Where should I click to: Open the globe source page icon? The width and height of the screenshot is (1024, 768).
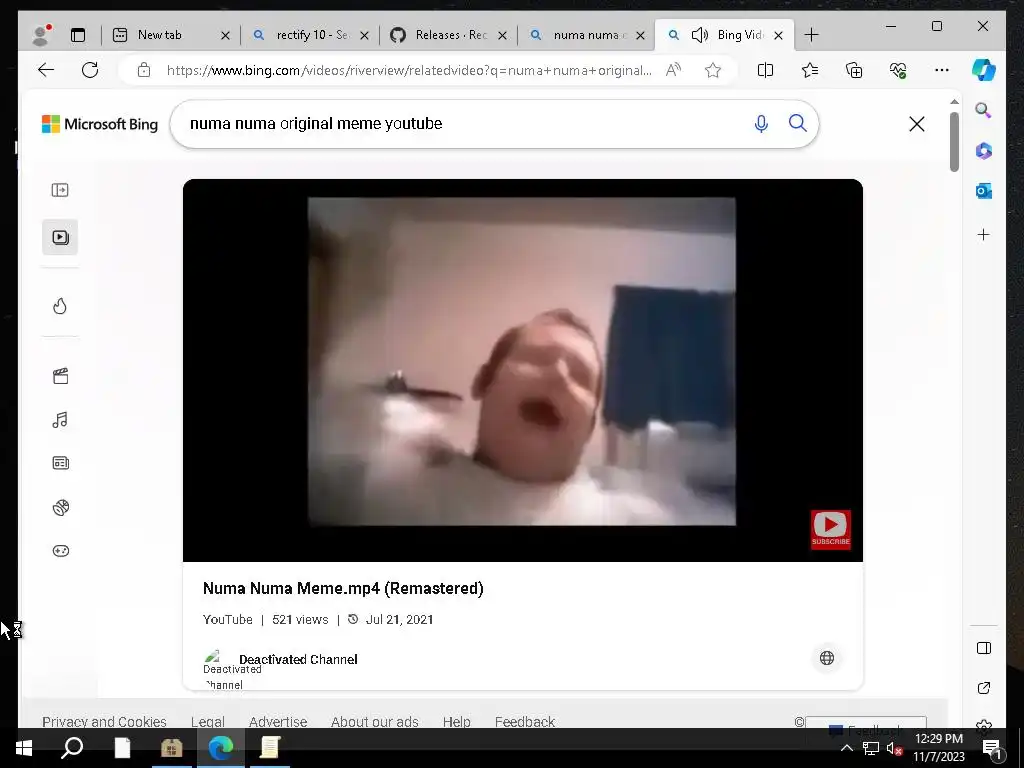point(827,658)
